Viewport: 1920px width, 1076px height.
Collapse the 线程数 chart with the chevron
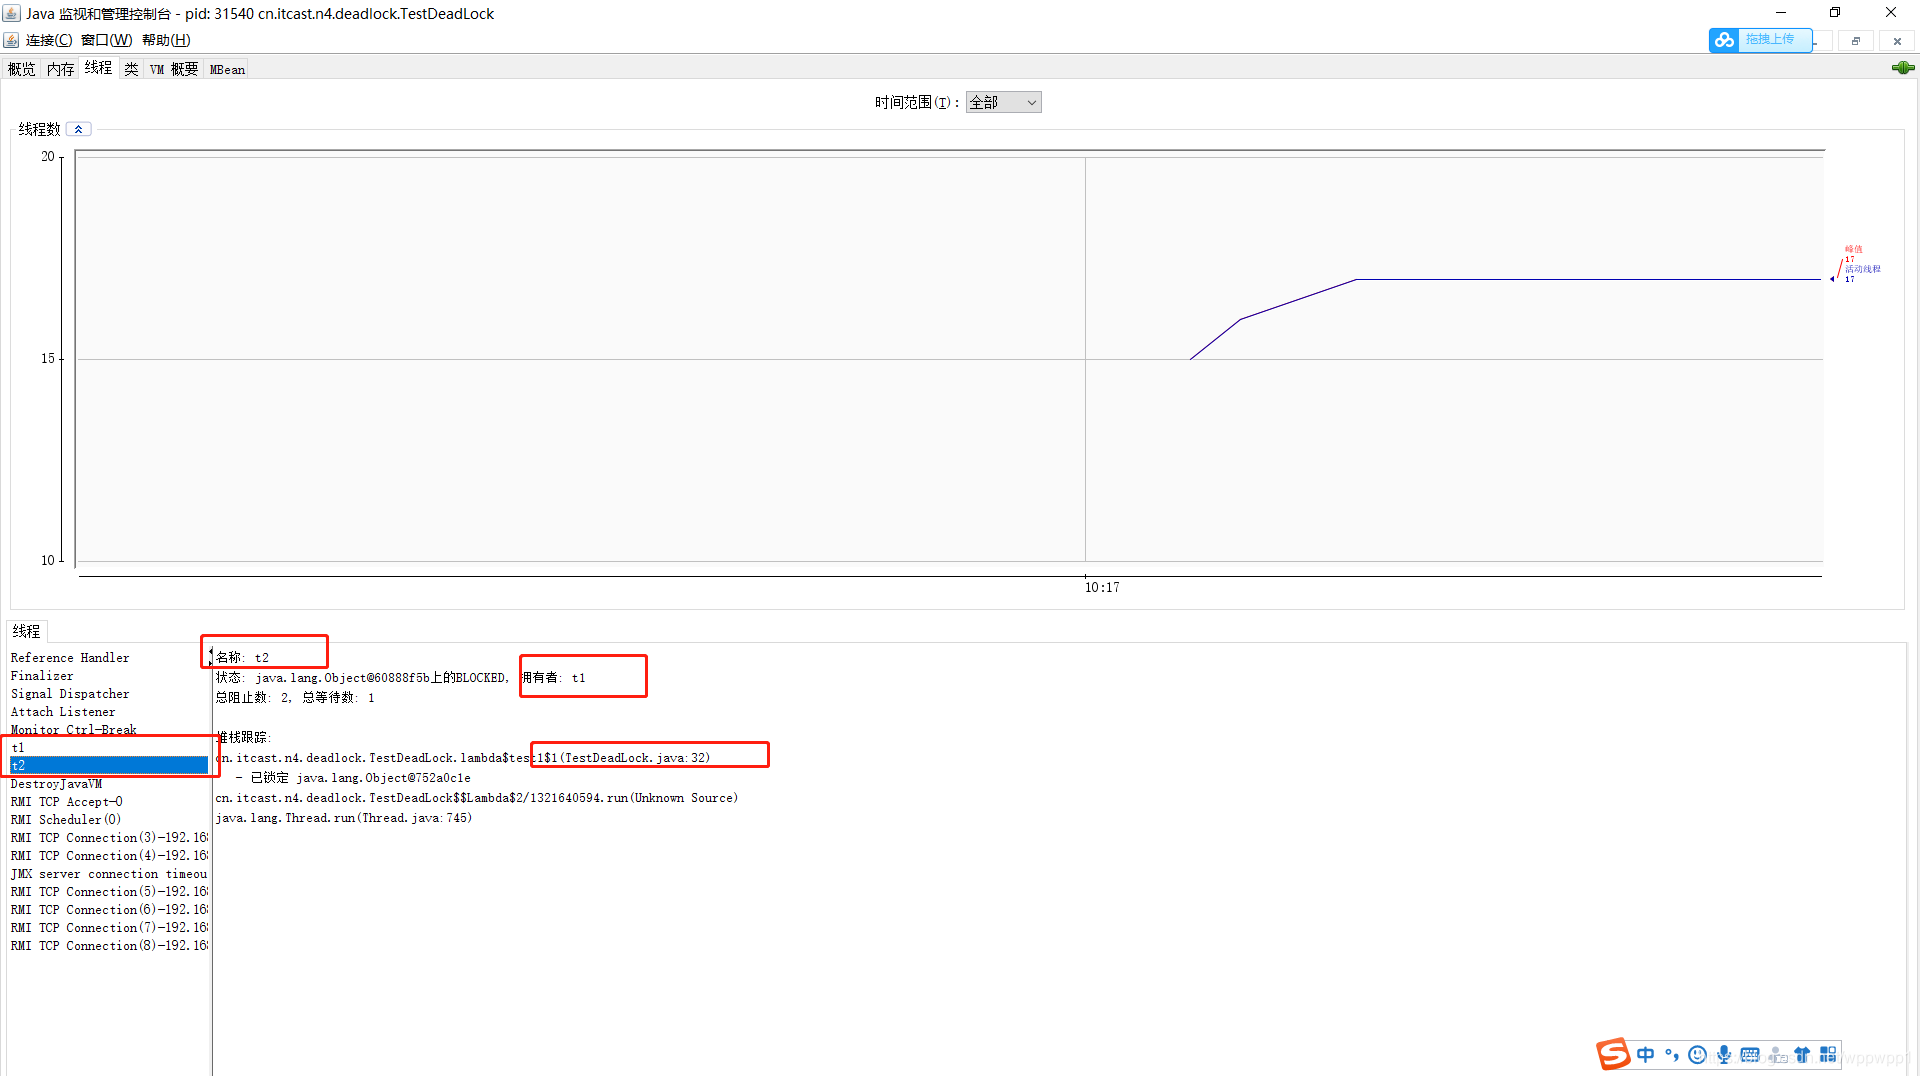79,128
